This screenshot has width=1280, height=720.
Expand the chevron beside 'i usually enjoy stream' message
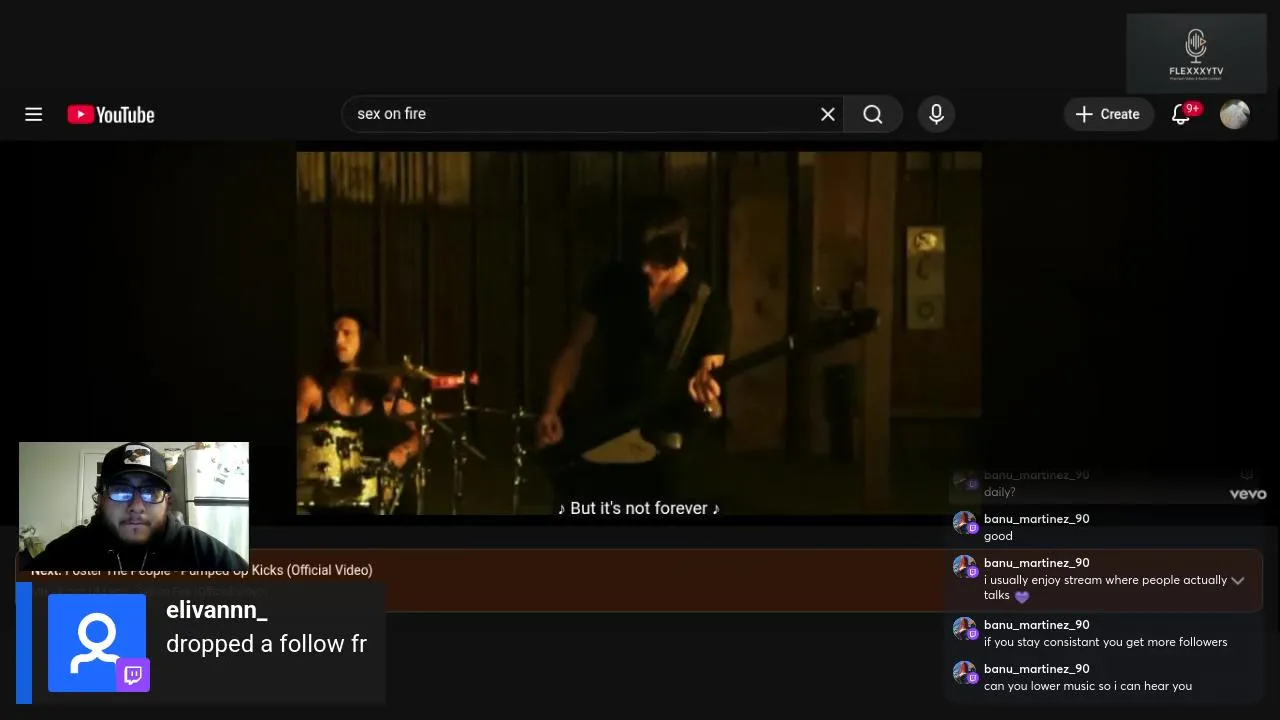point(1238,580)
